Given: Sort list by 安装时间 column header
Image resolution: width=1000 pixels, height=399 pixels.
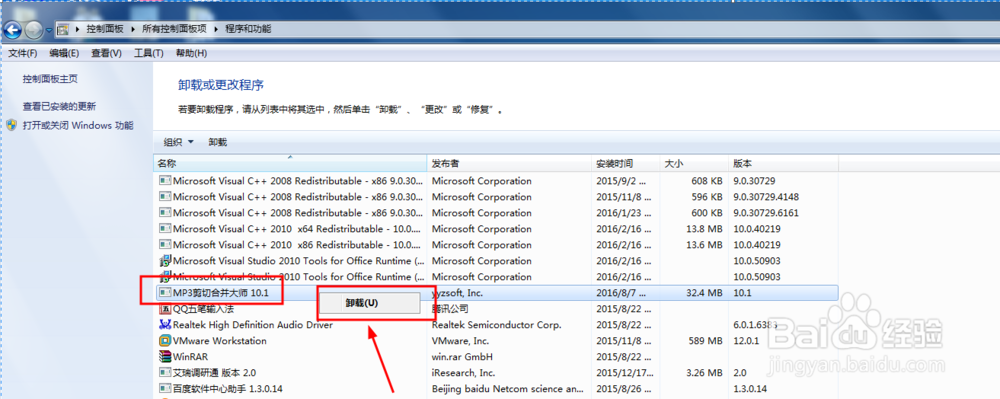Looking at the screenshot, I should 626,164.
